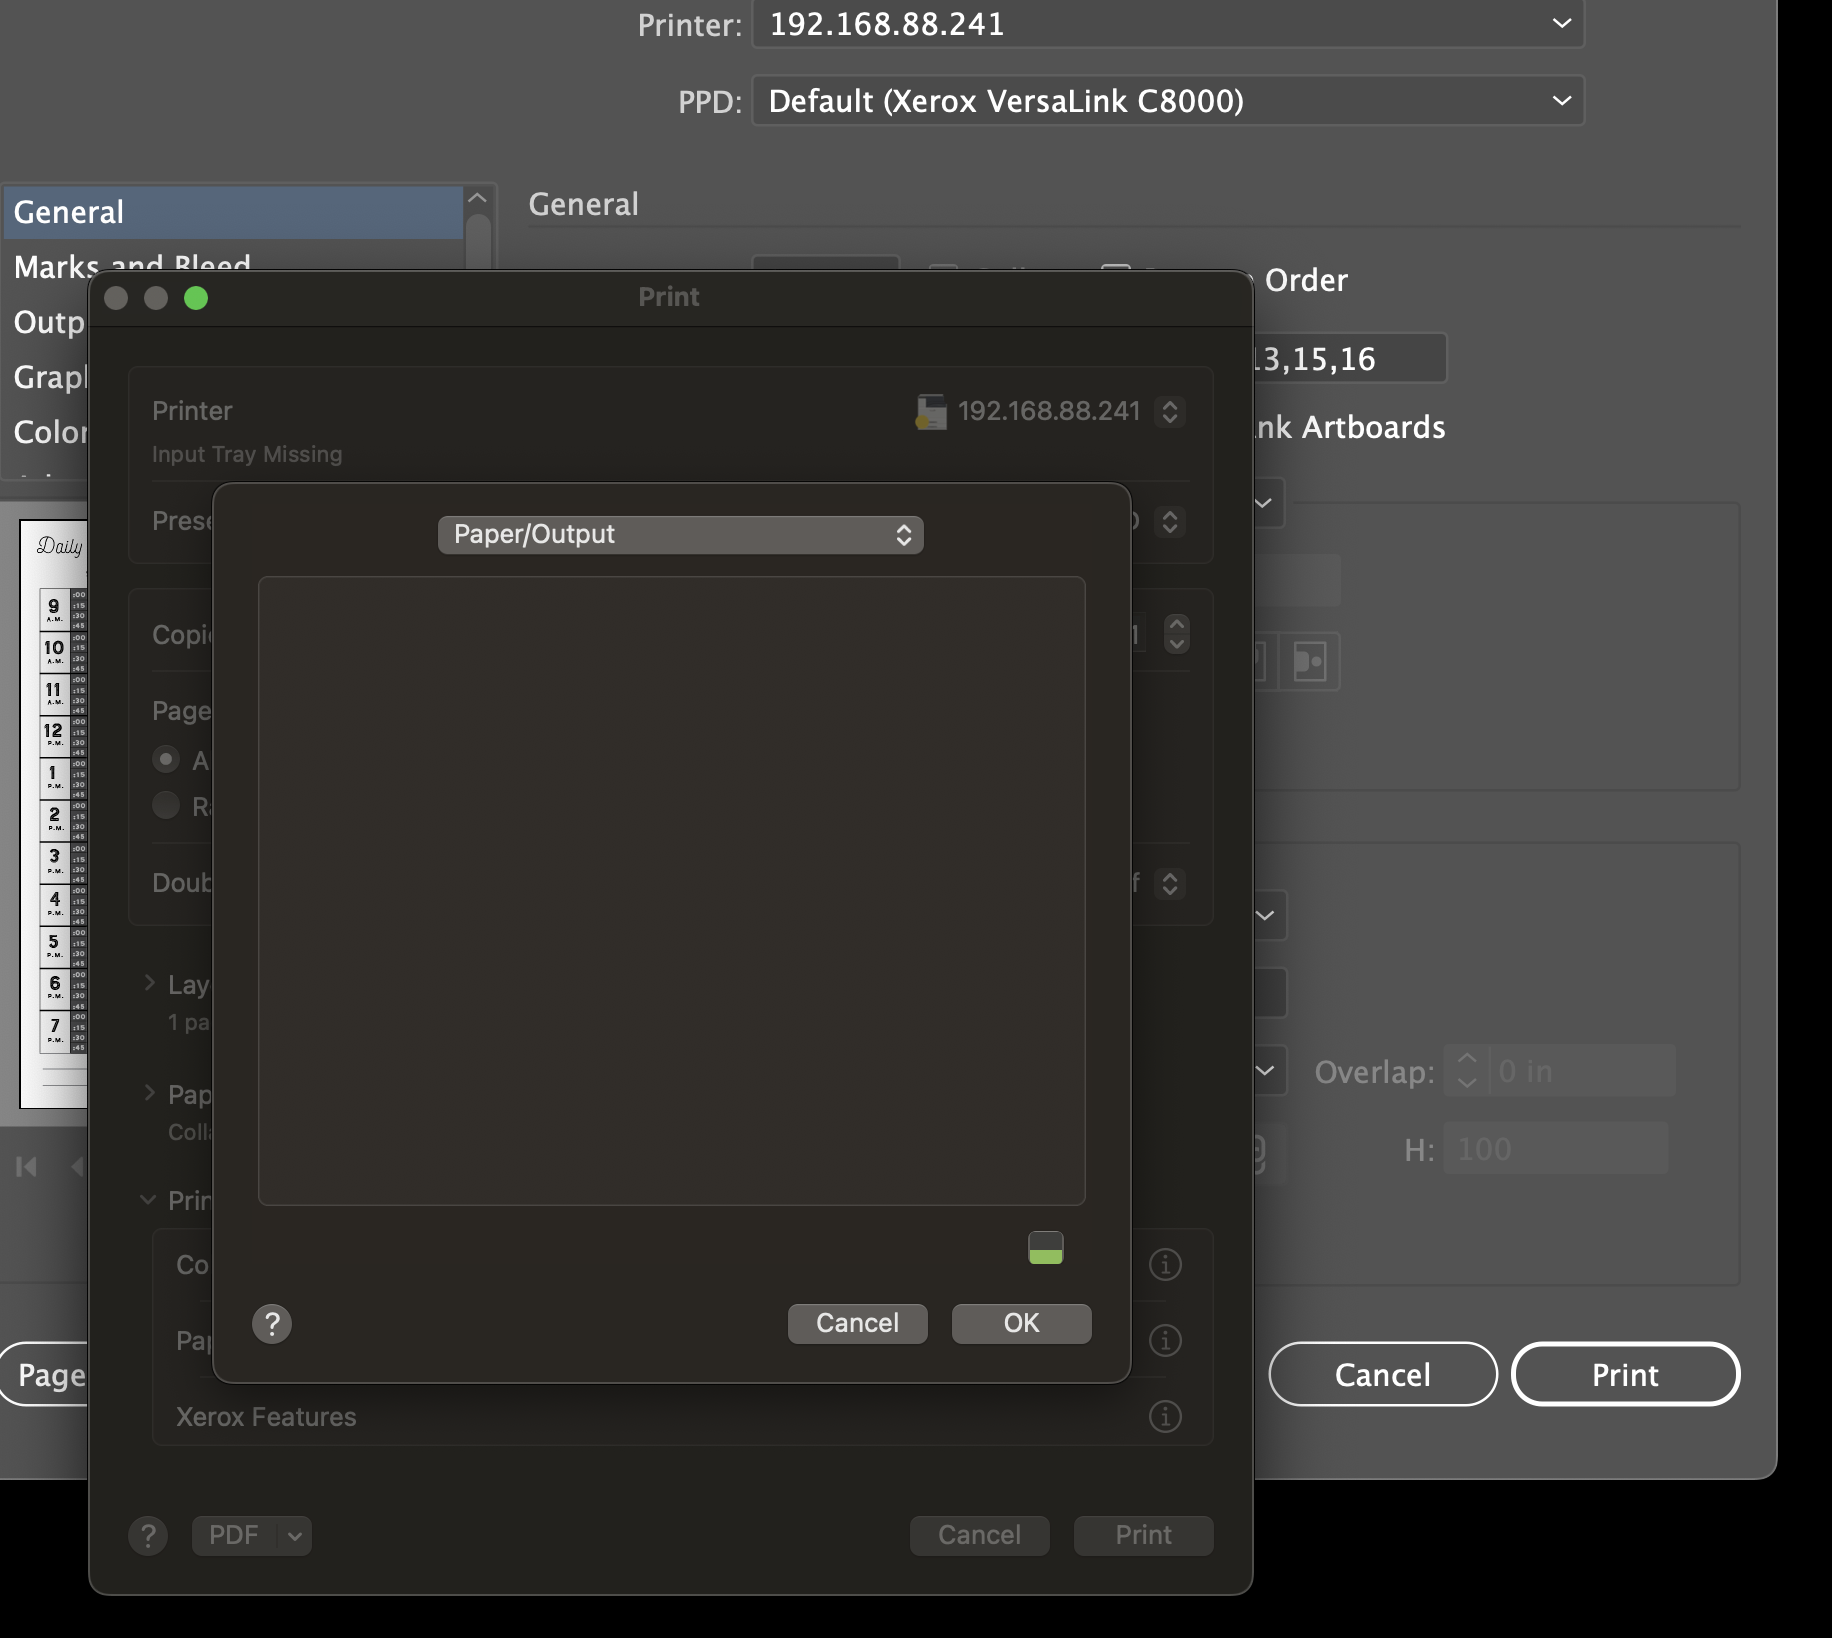Expand the Paper Handling section chevron

pyautogui.click(x=149, y=1093)
